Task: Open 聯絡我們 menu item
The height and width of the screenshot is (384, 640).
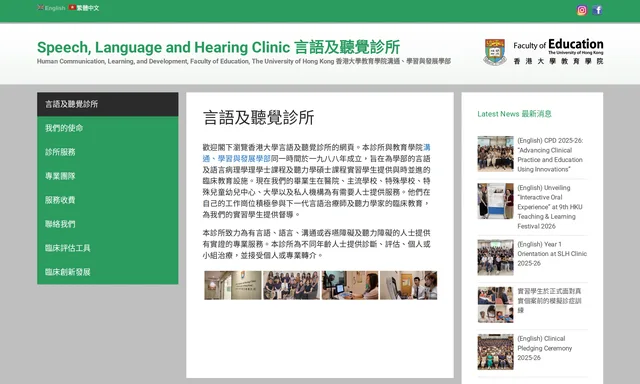Action: click(x=108, y=224)
